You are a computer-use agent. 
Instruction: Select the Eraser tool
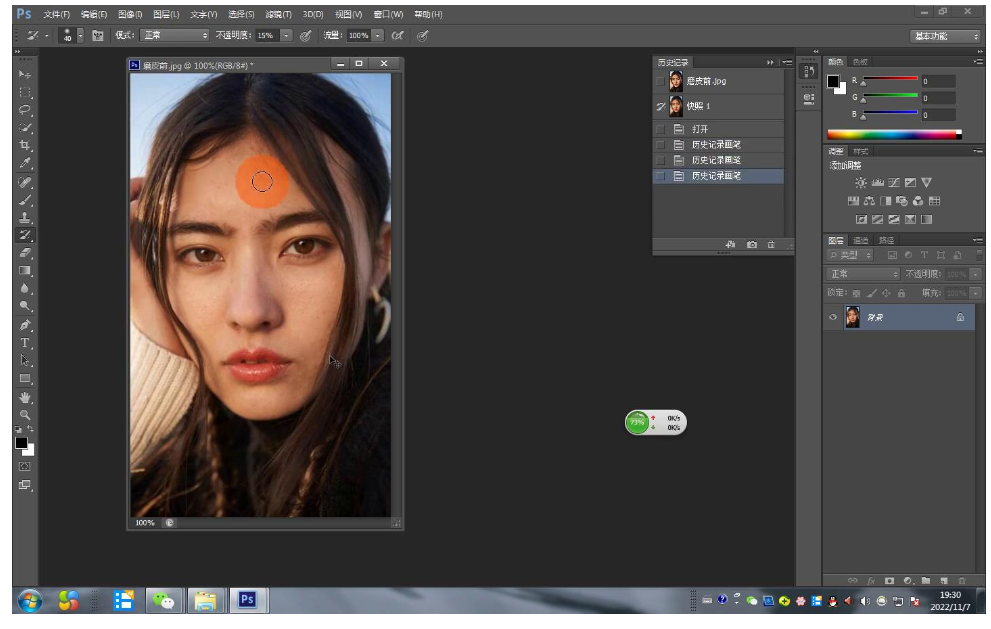tap(25, 253)
